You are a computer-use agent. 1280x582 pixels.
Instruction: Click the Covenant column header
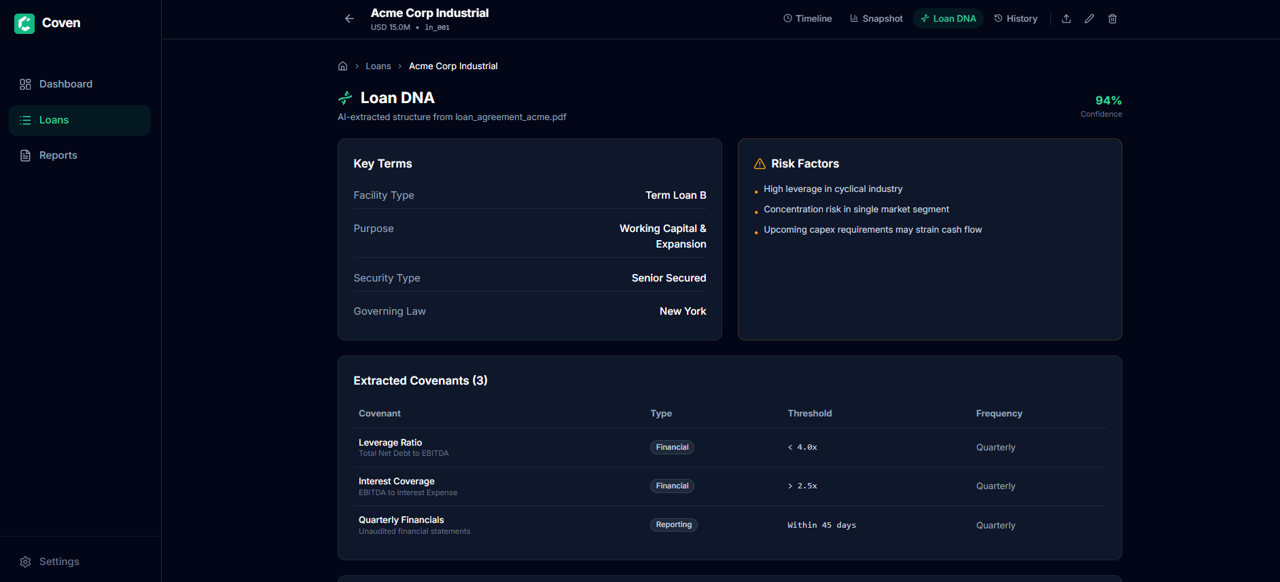click(380, 413)
